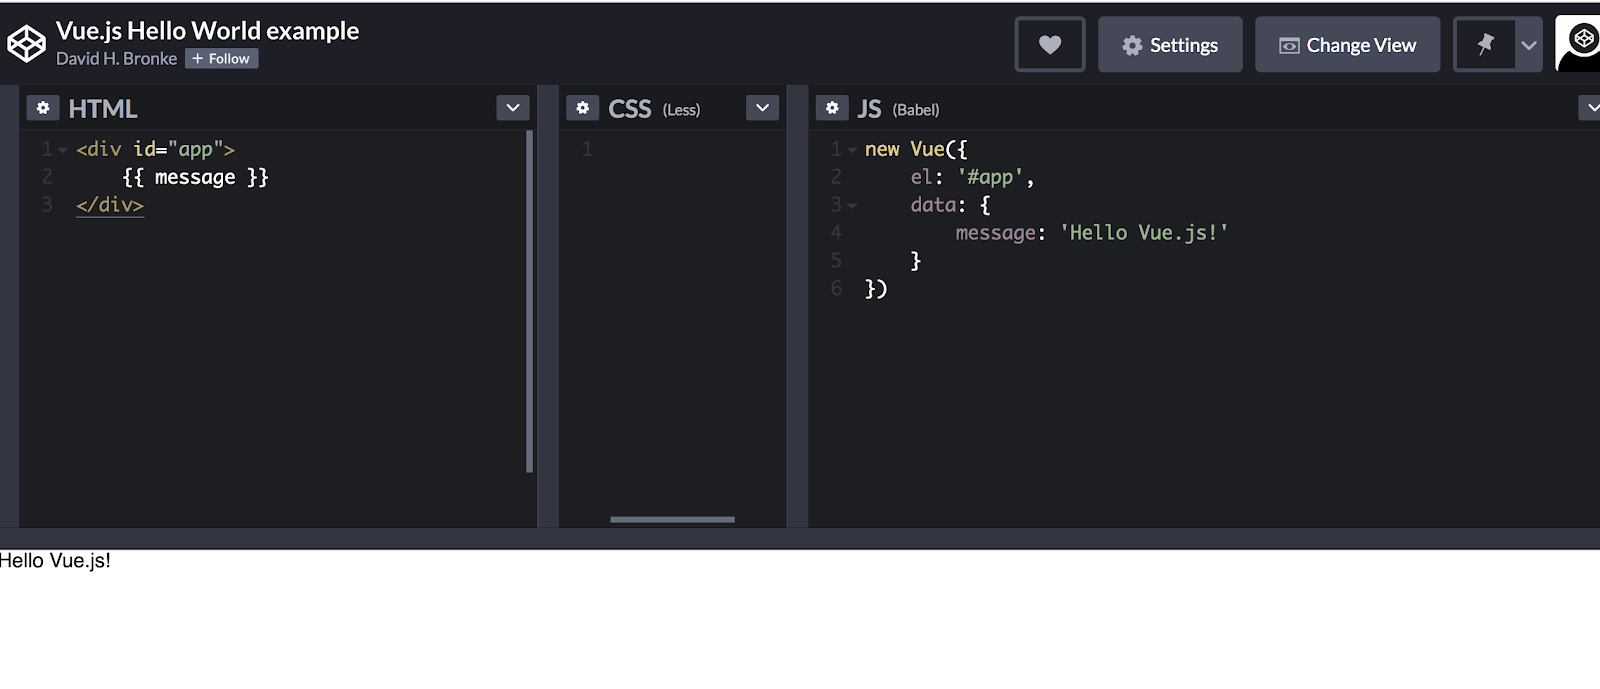The width and height of the screenshot is (1600, 689).
Task: Click the CSS horizontal scrollbar
Action: 672,519
